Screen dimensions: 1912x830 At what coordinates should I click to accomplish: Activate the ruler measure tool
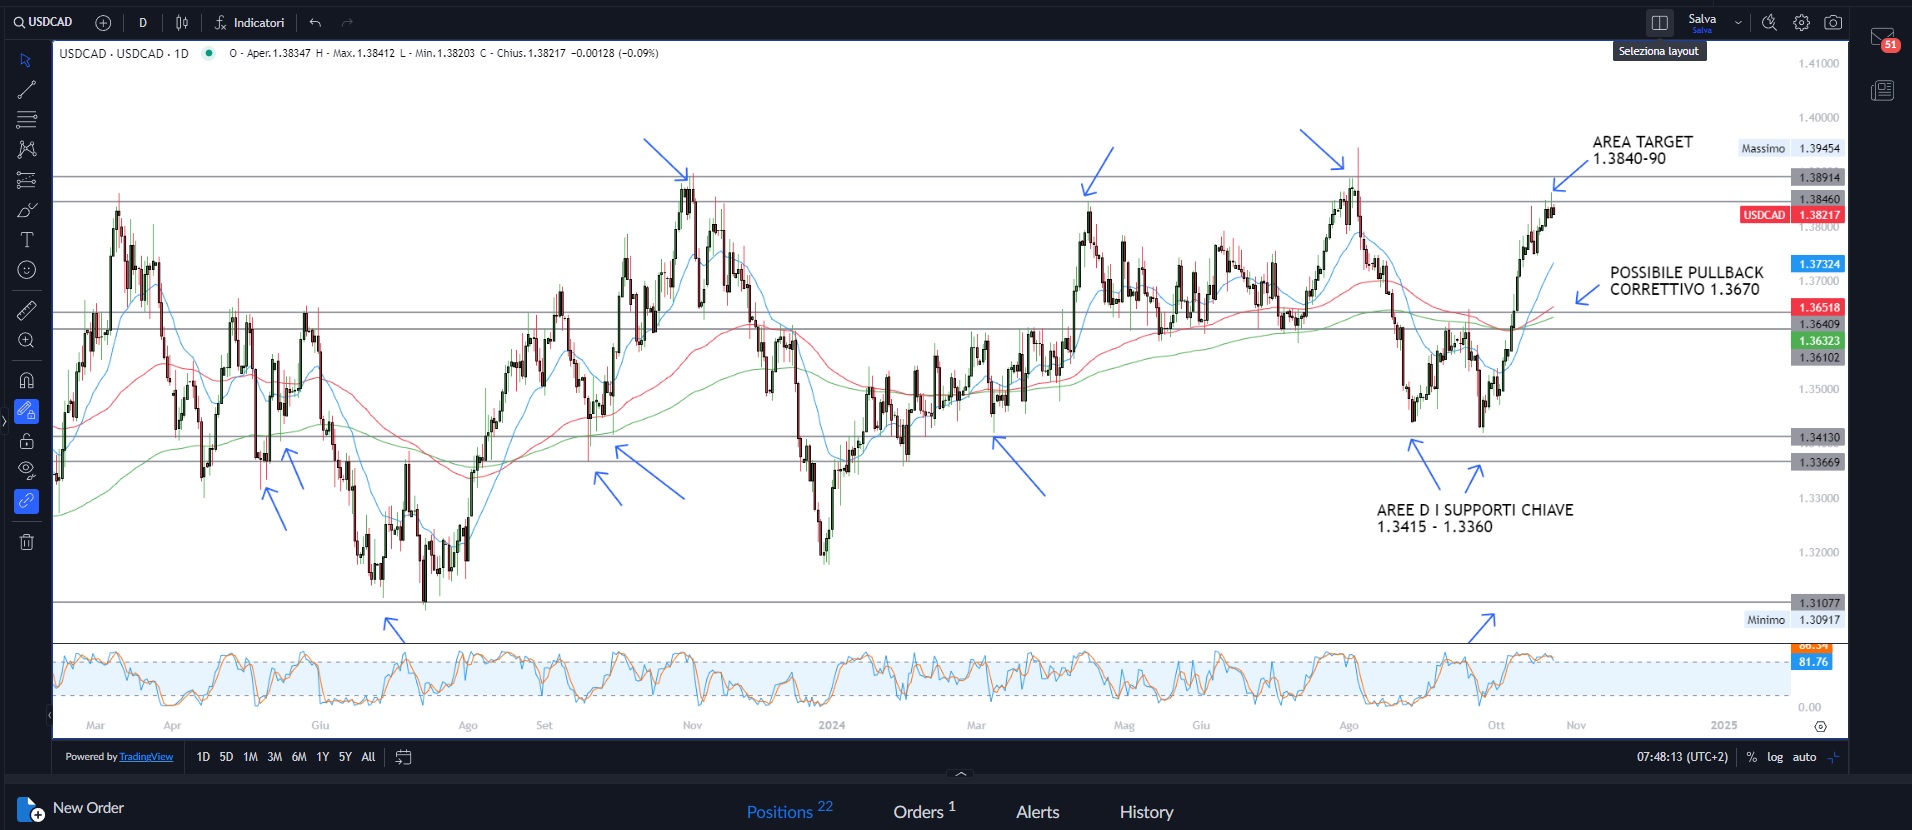(x=27, y=310)
